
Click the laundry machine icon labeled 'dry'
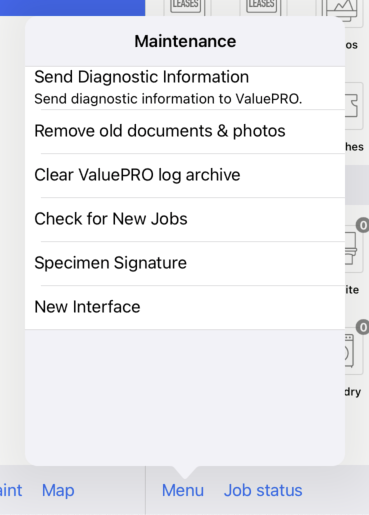(353, 353)
